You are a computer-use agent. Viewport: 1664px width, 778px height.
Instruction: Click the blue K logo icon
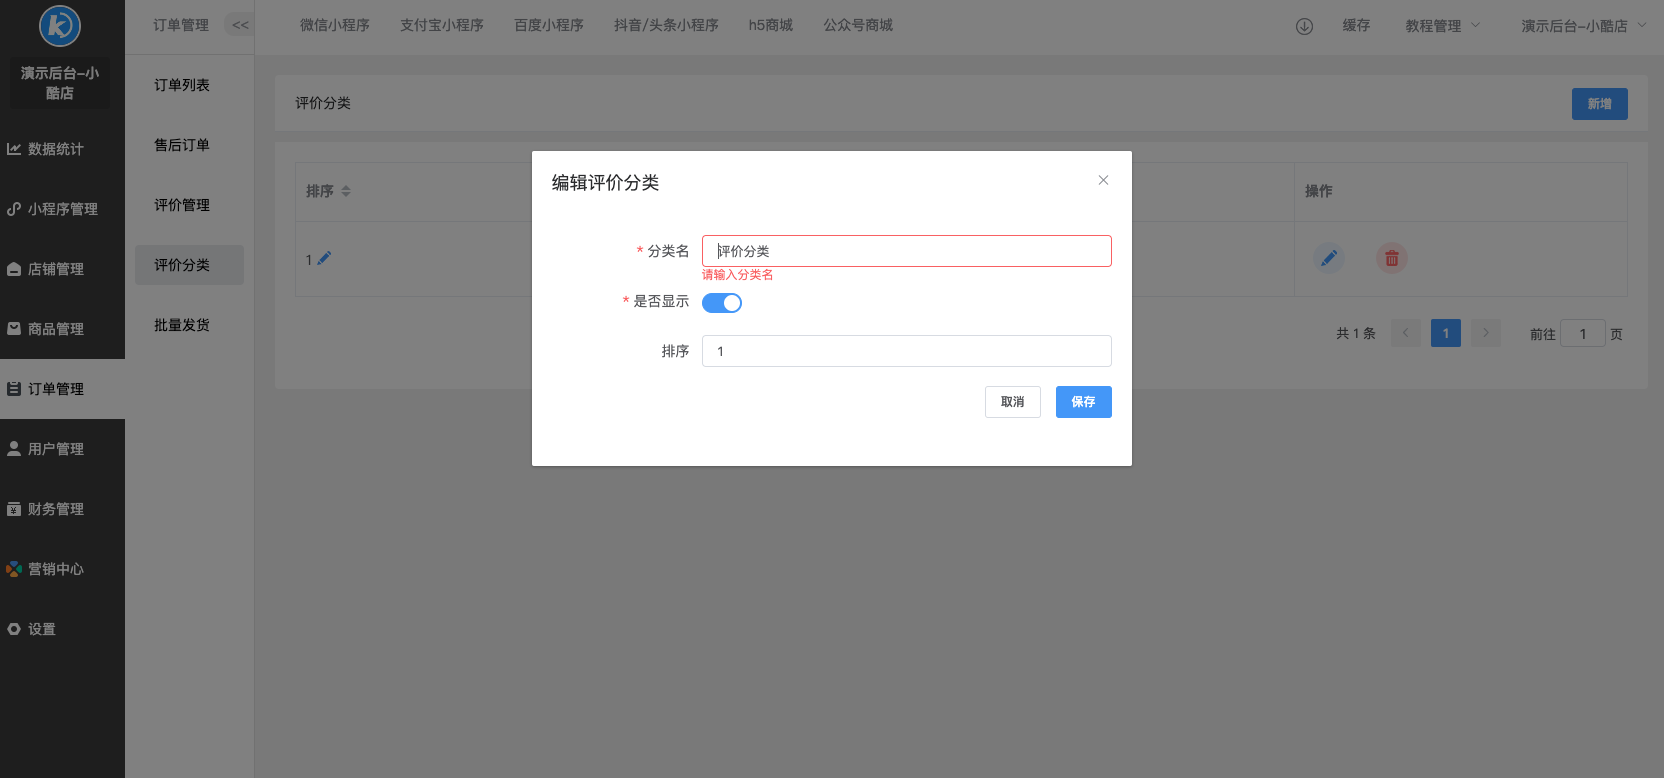pyautogui.click(x=60, y=25)
